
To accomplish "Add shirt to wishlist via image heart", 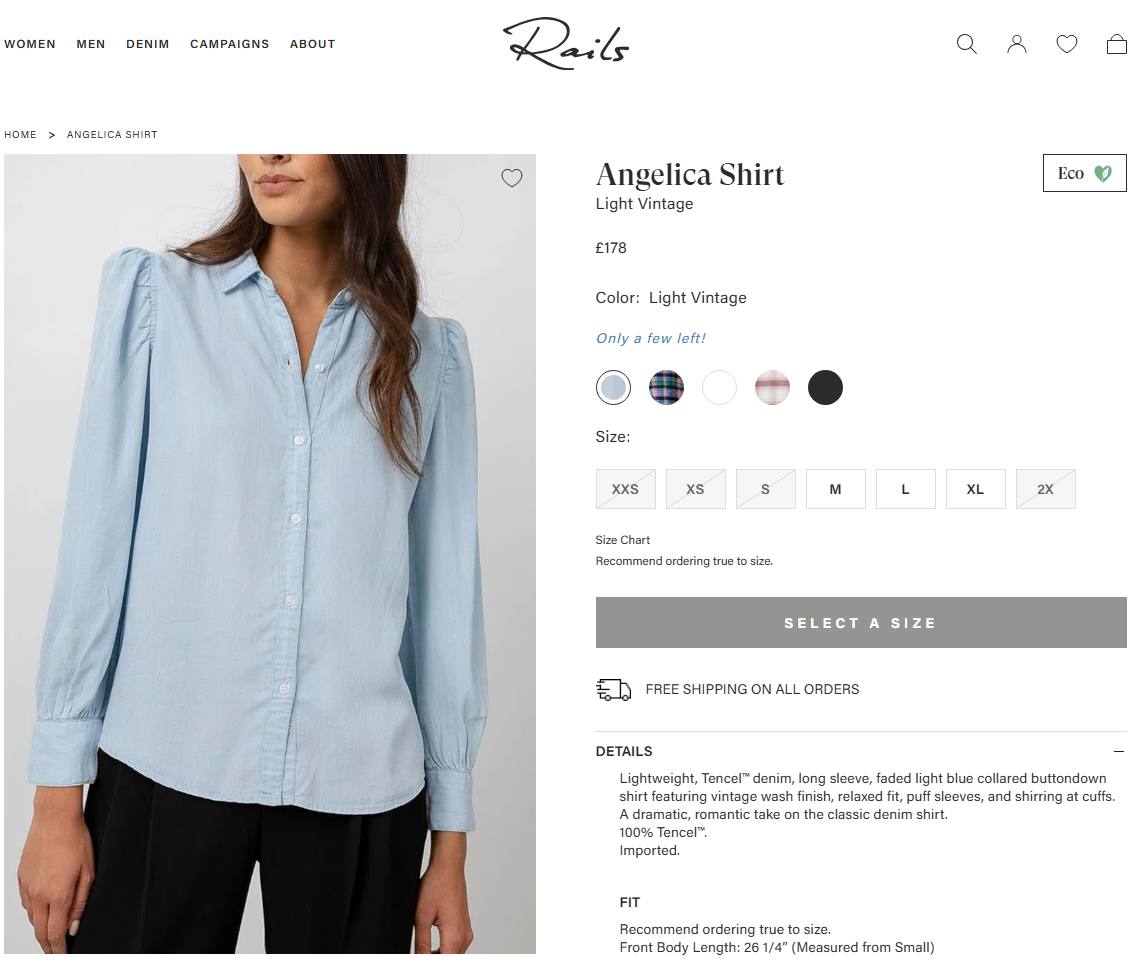I will [512, 178].
